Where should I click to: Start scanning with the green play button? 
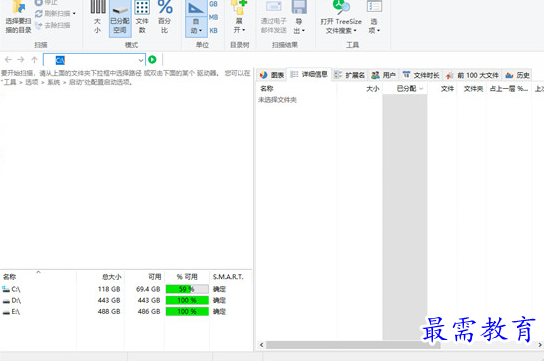point(152,60)
